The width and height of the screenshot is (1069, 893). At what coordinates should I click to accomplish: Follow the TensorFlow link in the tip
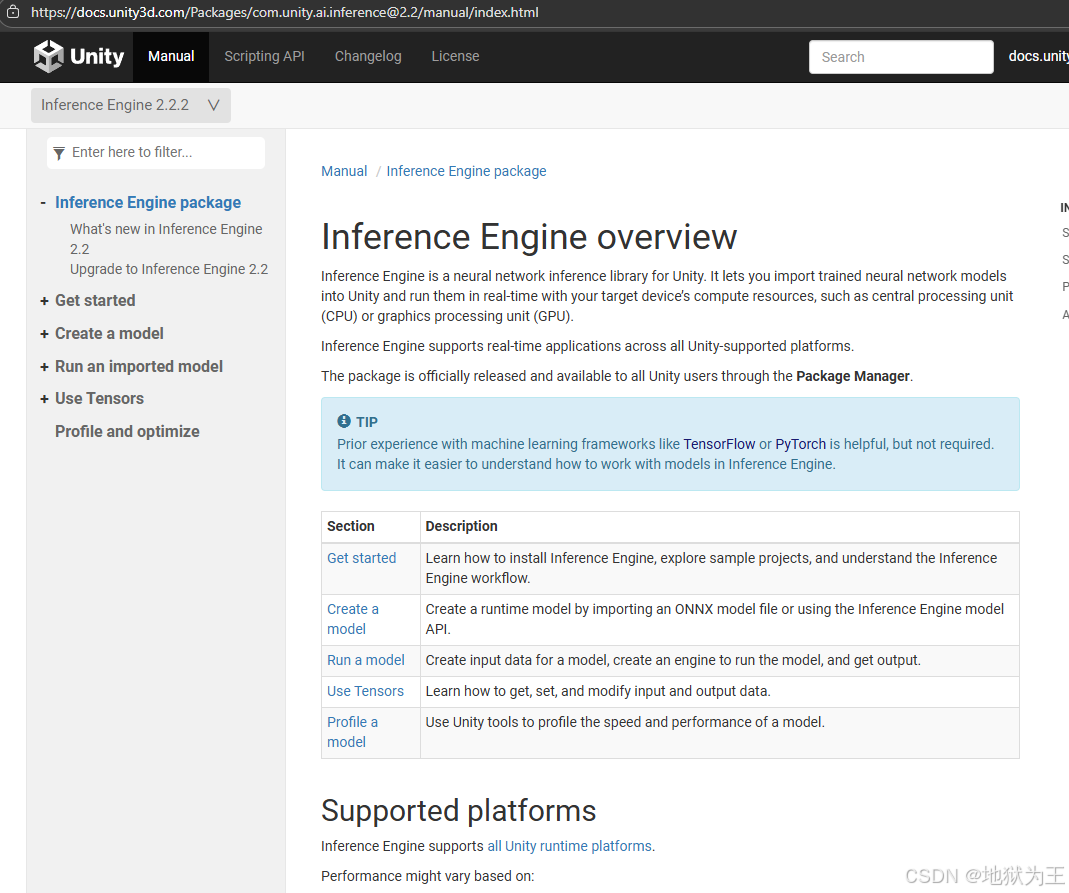pyautogui.click(x=719, y=444)
